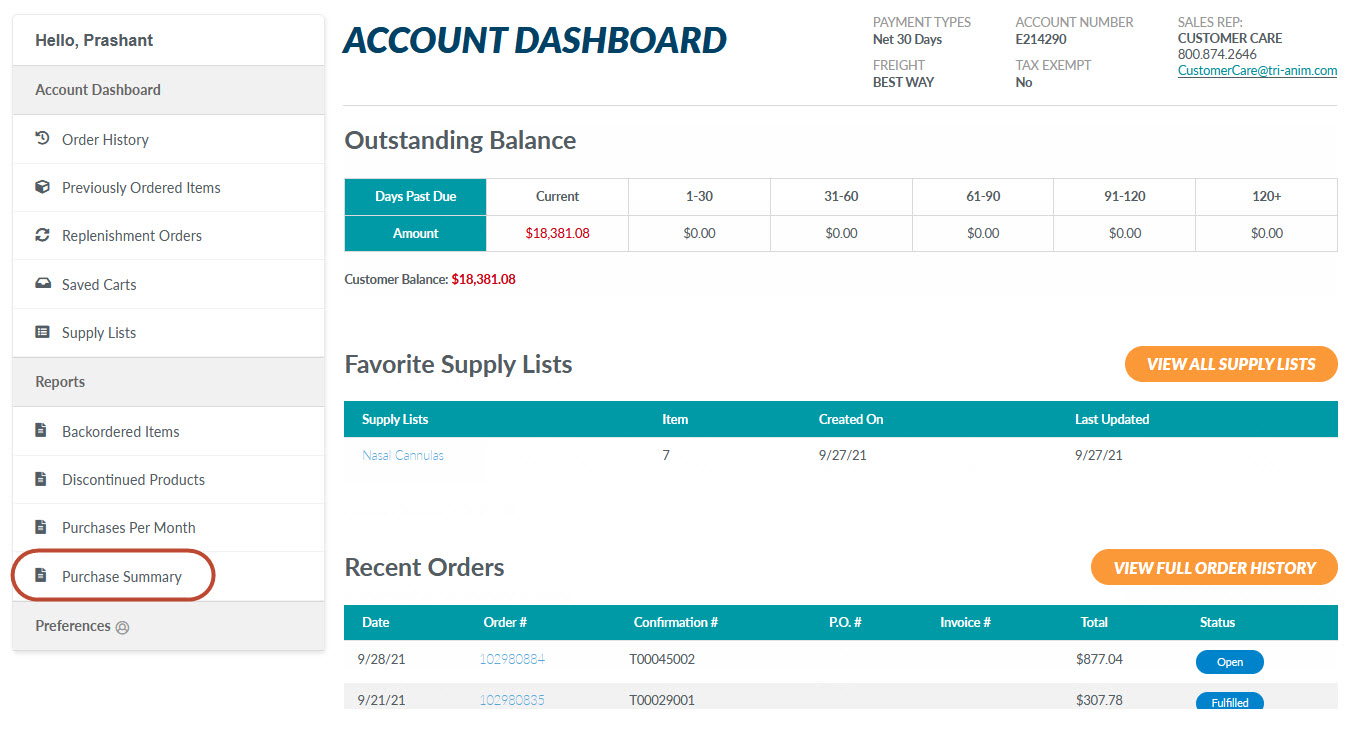Select Account Dashboard in sidebar
The image size is (1348, 746).
coord(98,90)
